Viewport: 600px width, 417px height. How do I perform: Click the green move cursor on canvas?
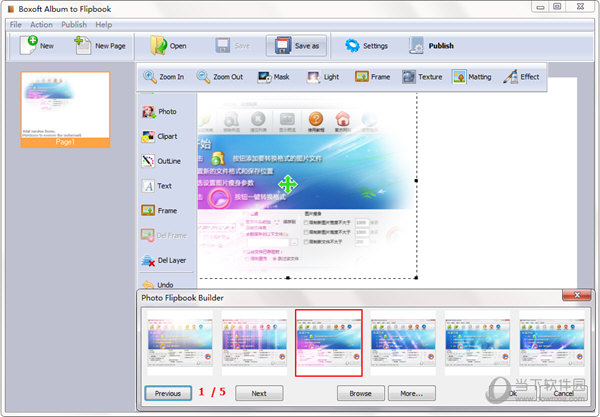click(x=288, y=185)
